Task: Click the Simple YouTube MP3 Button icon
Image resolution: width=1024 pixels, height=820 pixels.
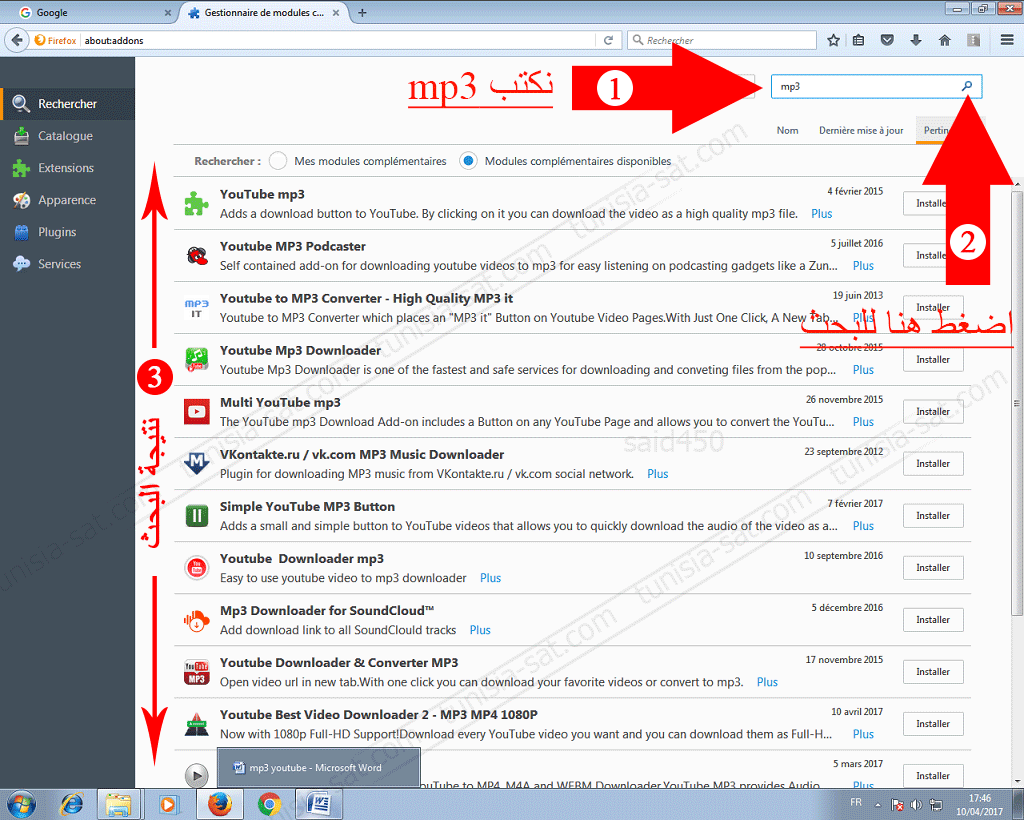Action: (197, 516)
